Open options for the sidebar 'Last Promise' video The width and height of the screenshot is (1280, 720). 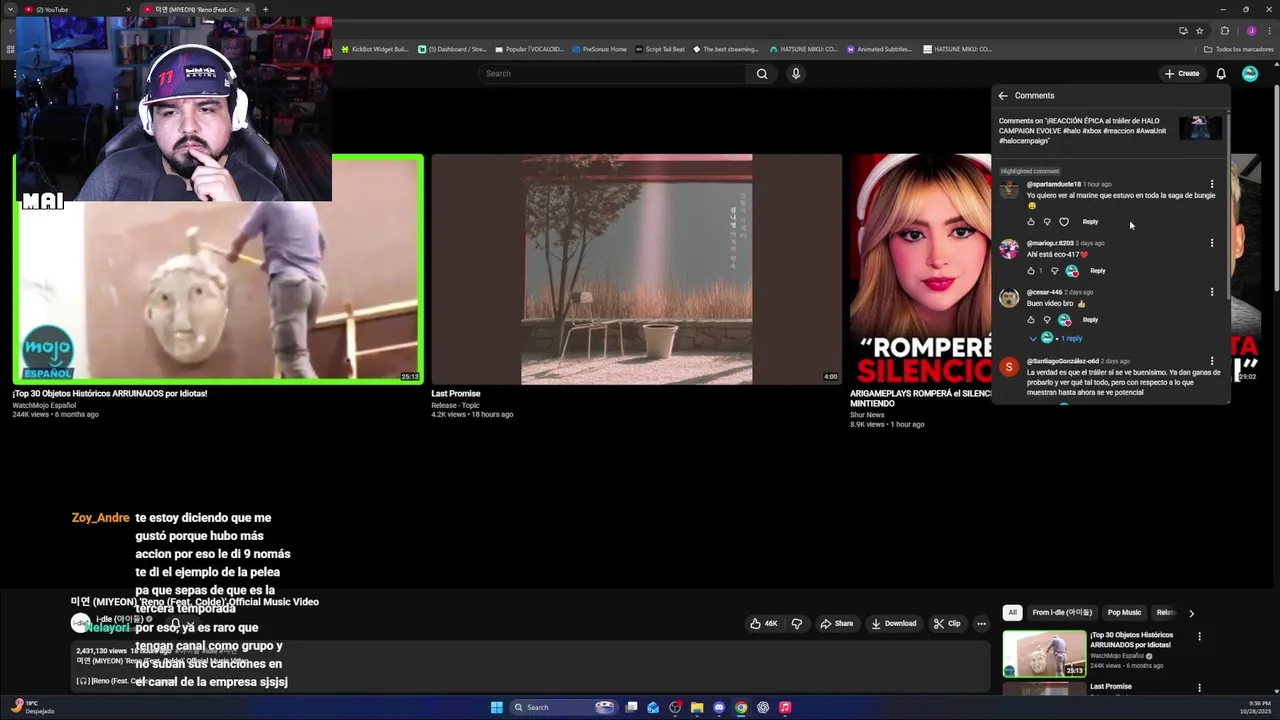(1199, 688)
